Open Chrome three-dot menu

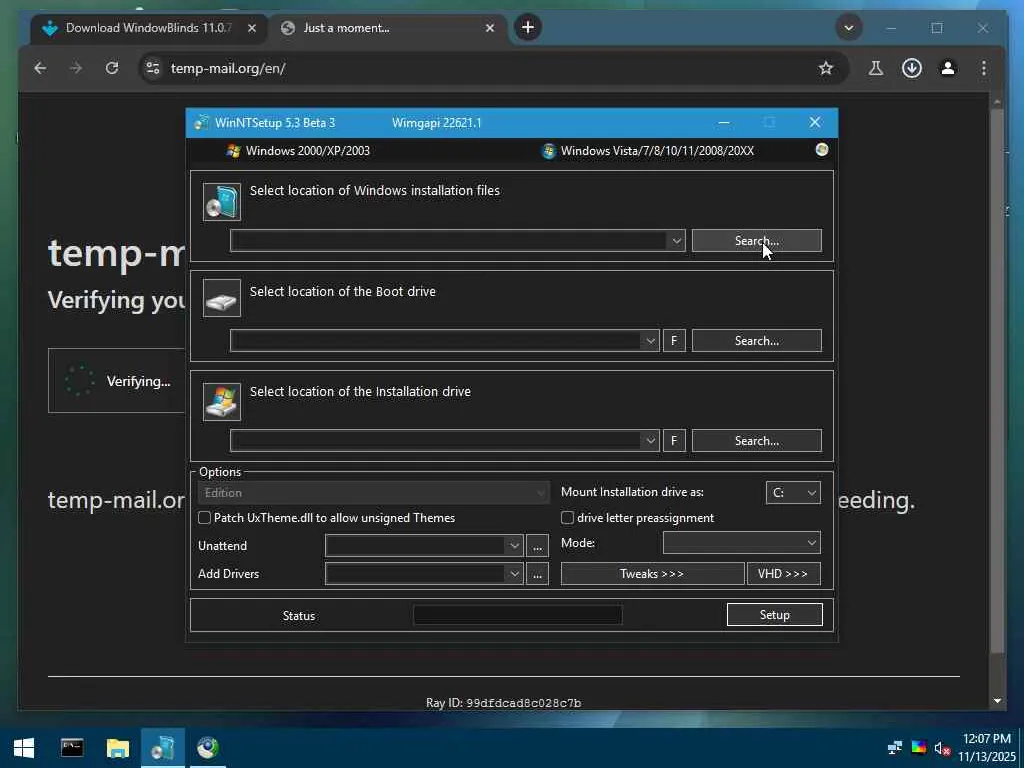click(984, 68)
